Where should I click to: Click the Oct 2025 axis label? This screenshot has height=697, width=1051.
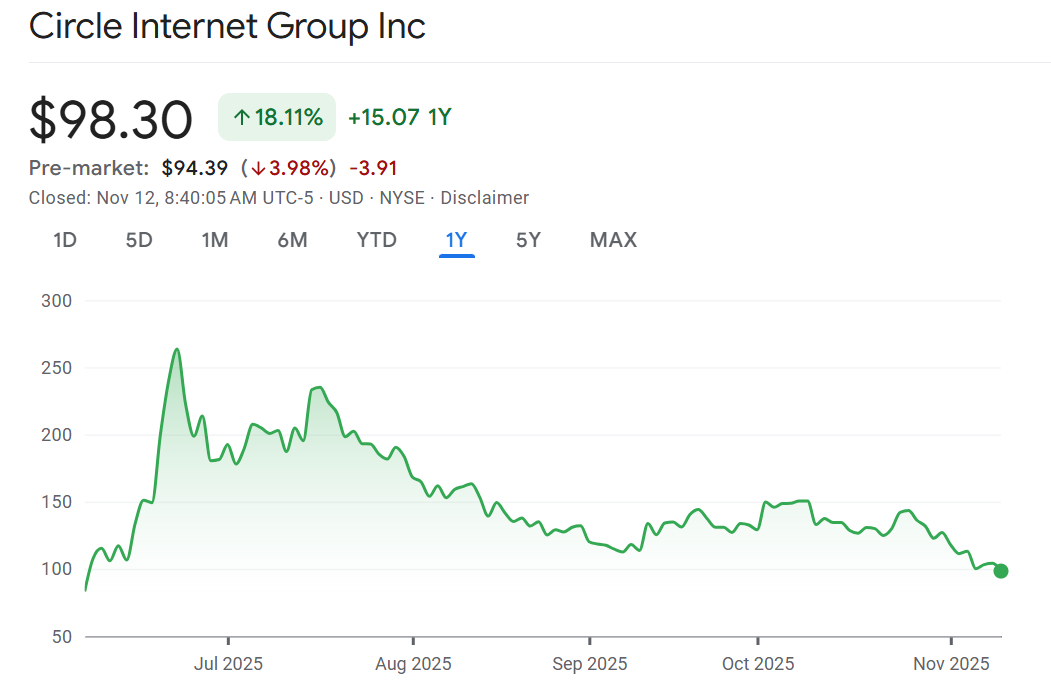click(758, 664)
